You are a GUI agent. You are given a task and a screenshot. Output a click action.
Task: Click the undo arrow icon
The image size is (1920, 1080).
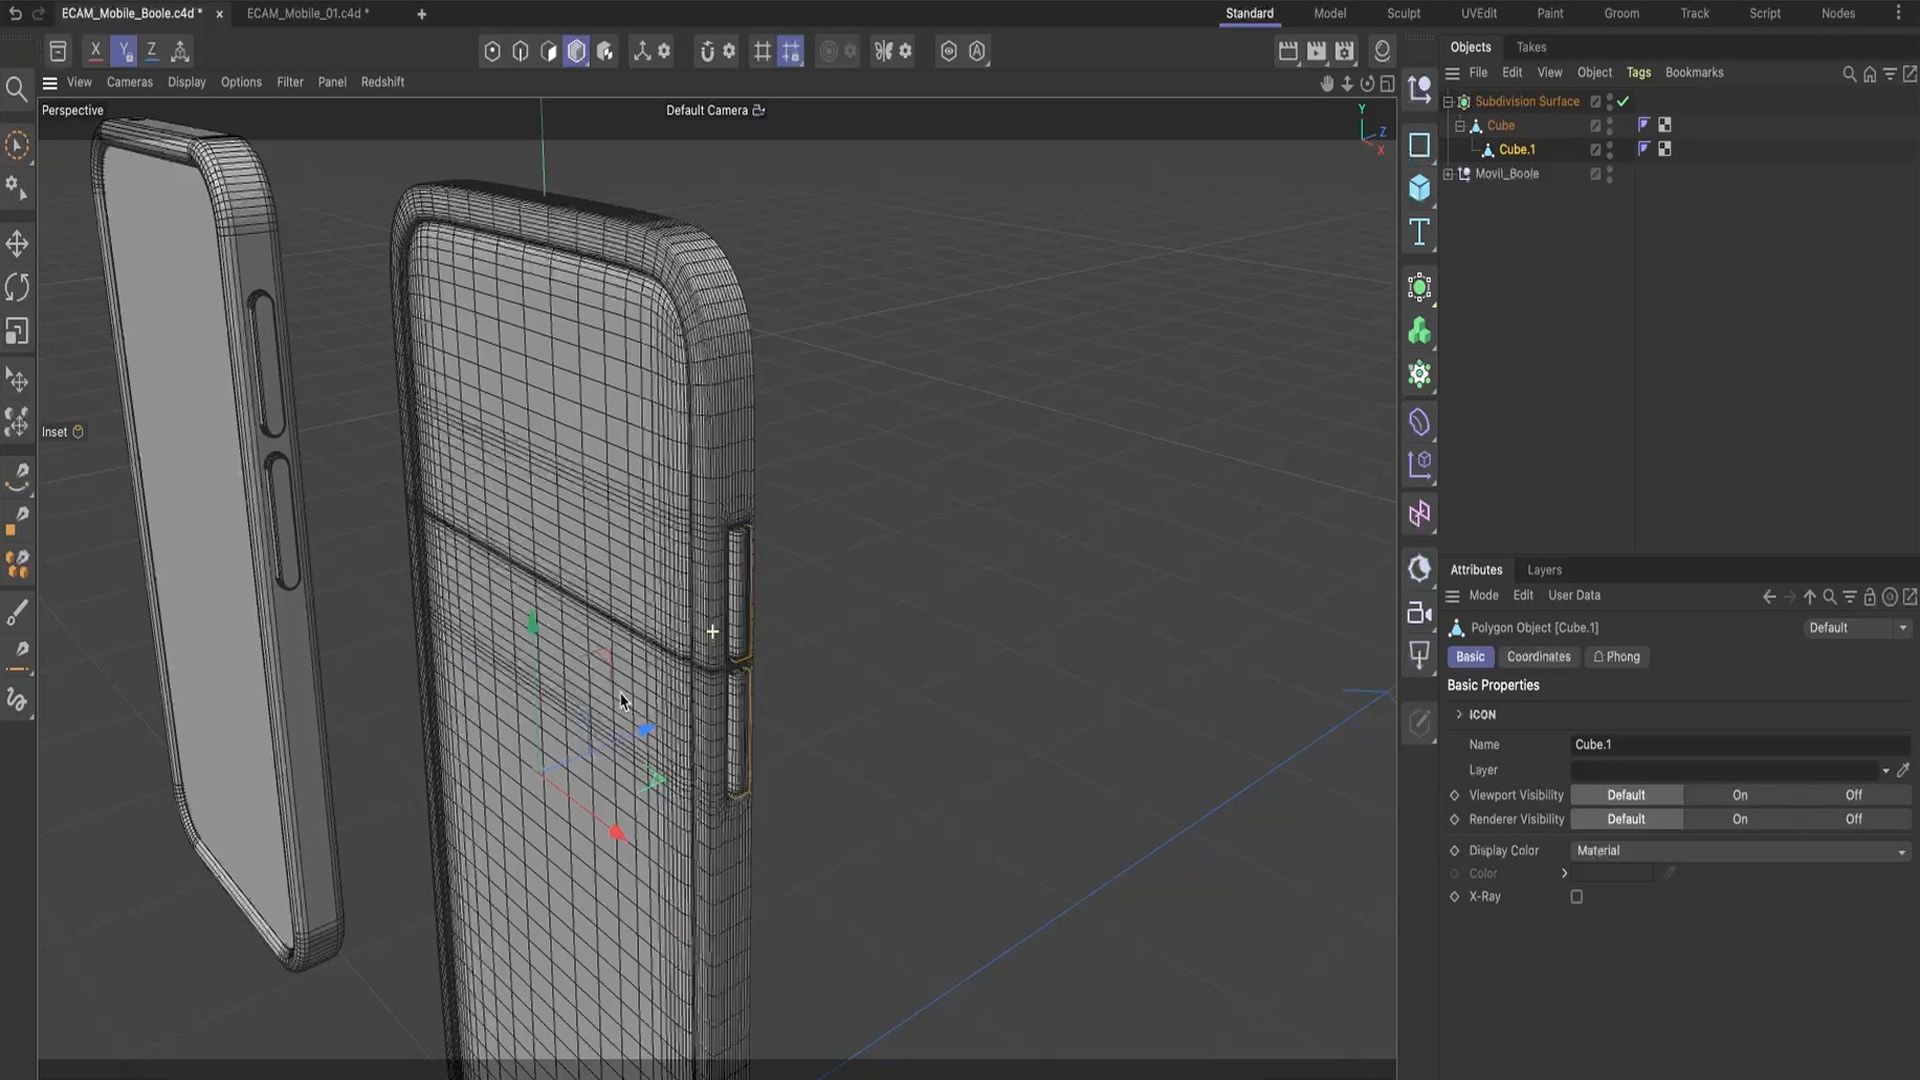click(15, 13)
